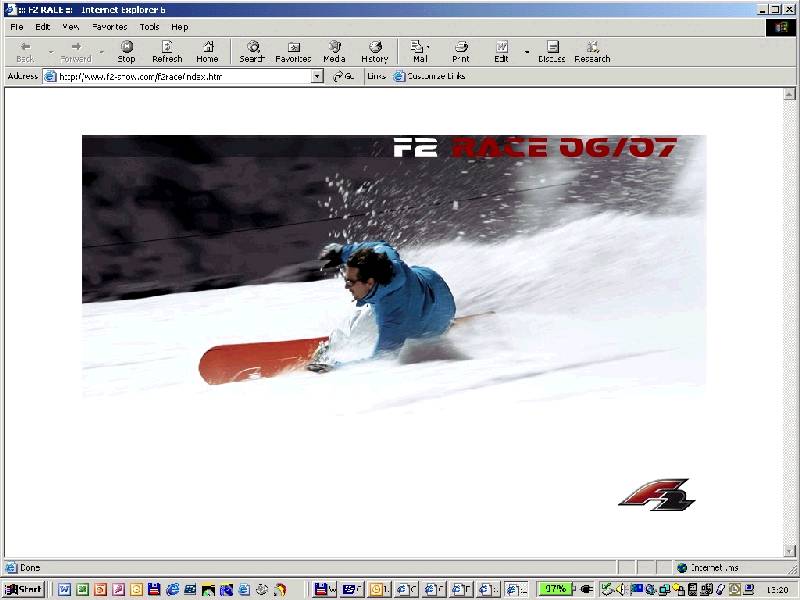
Task: Click the Discuss toolbar button
Action: pos(552,51)
